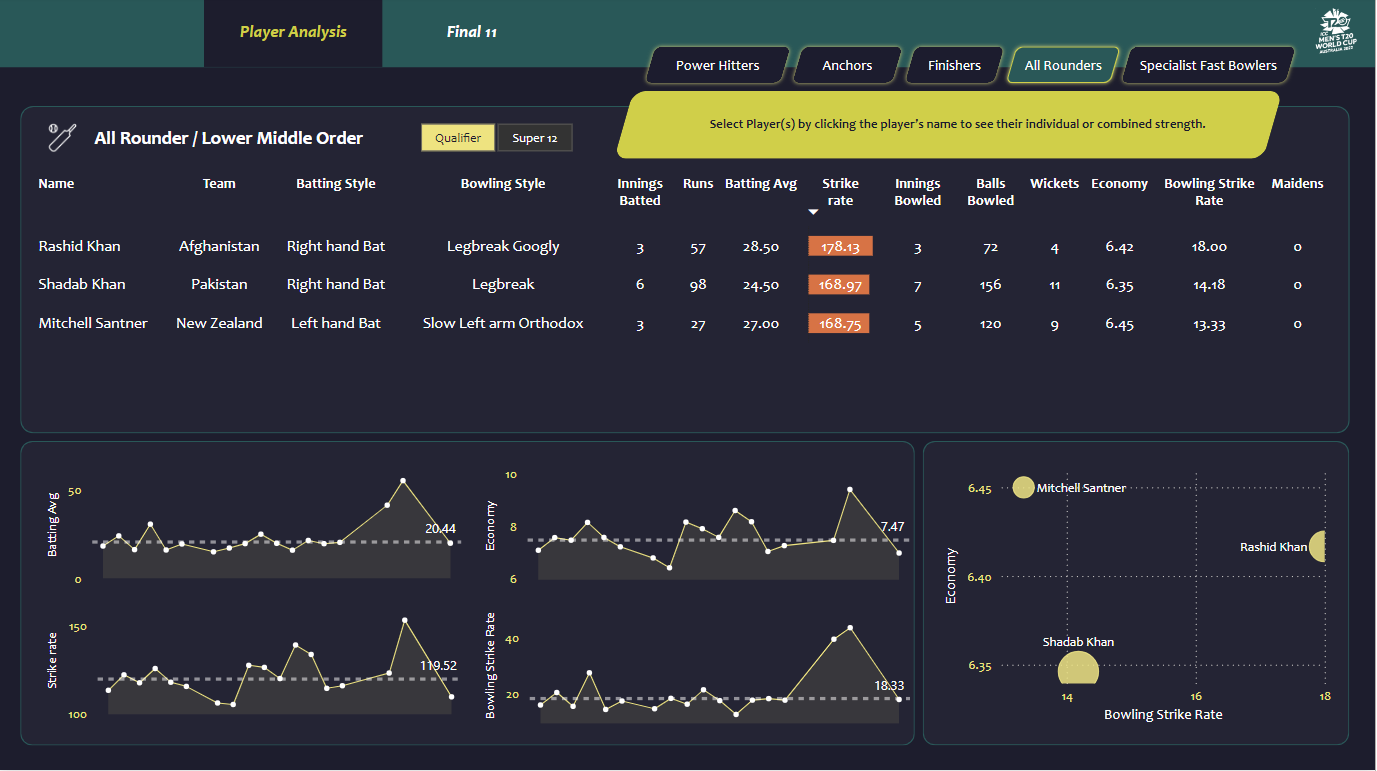Select Shadab Khan in the table

pyautogui.click(x=82, y=285)
